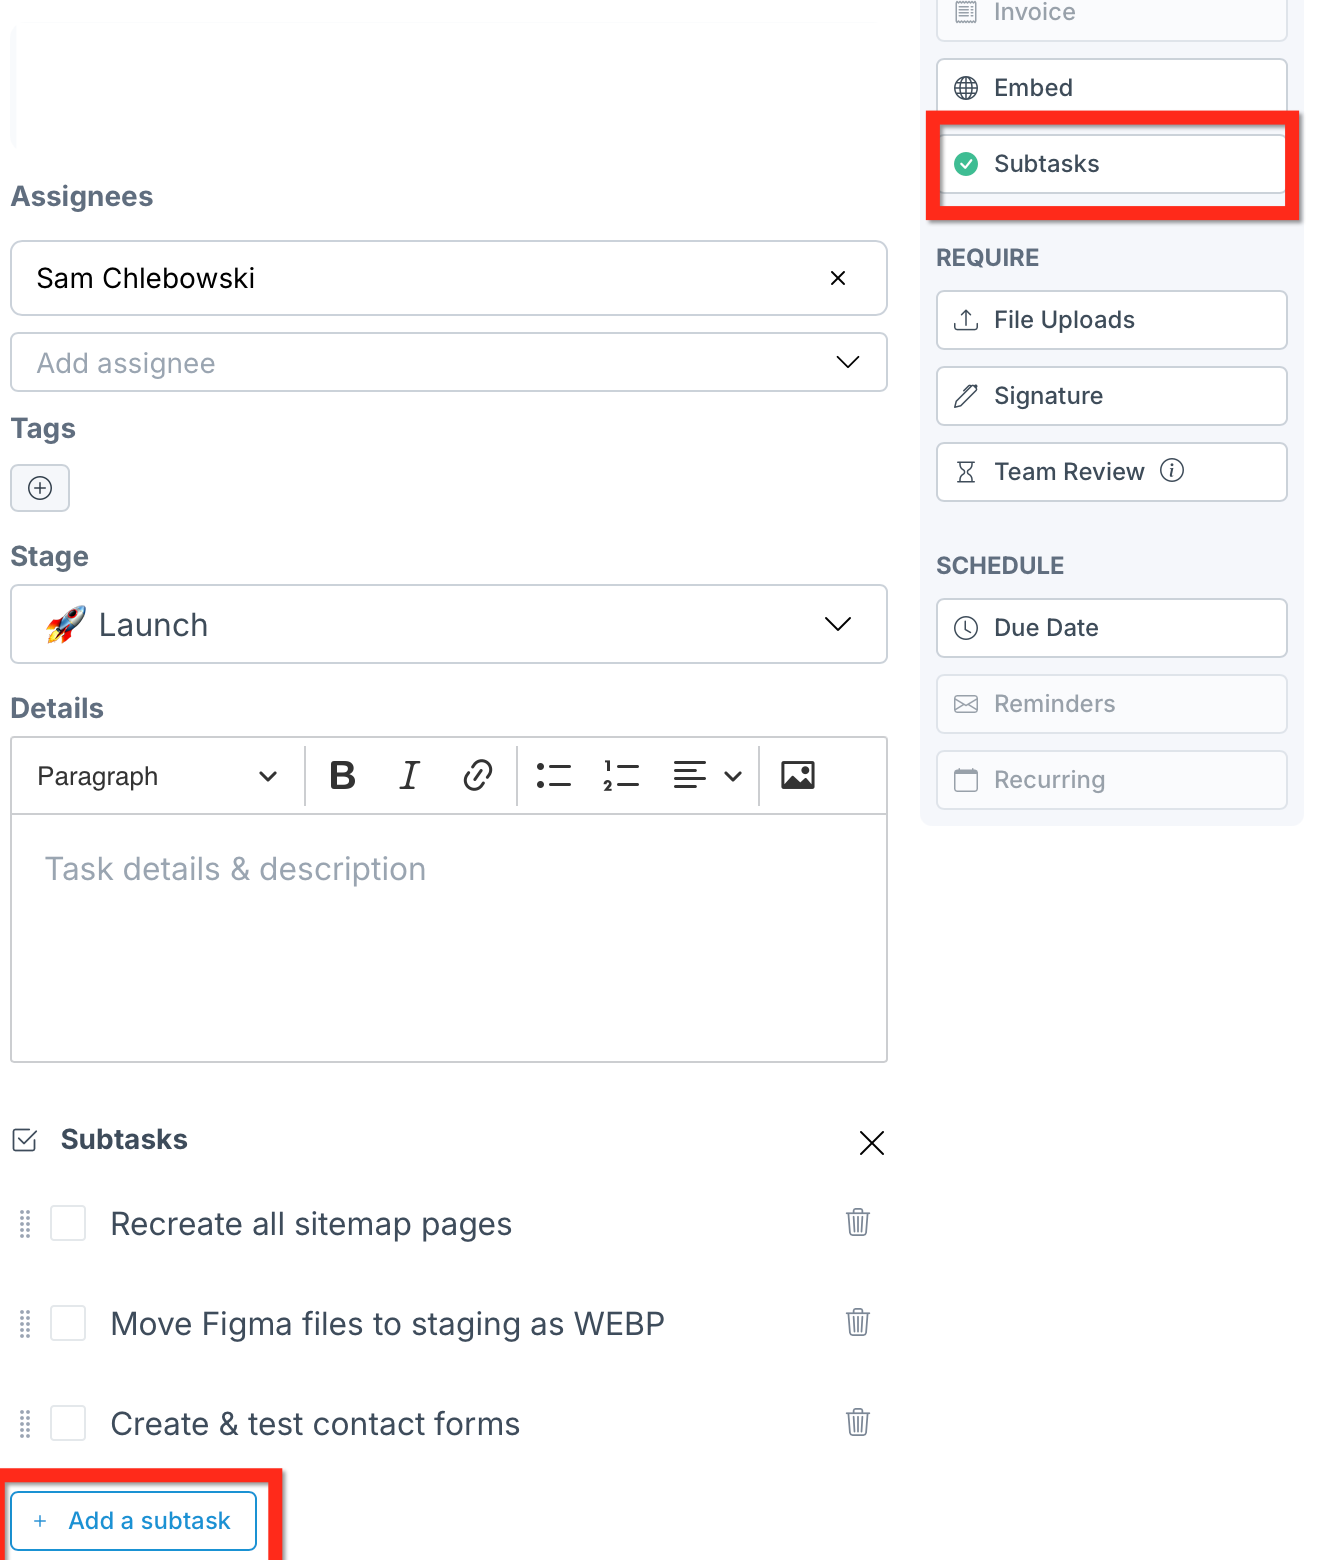Tick the 'Create & test contact forms' checkbox
Viewport: 1322px width, 1560px height.
pos(68,1423)
